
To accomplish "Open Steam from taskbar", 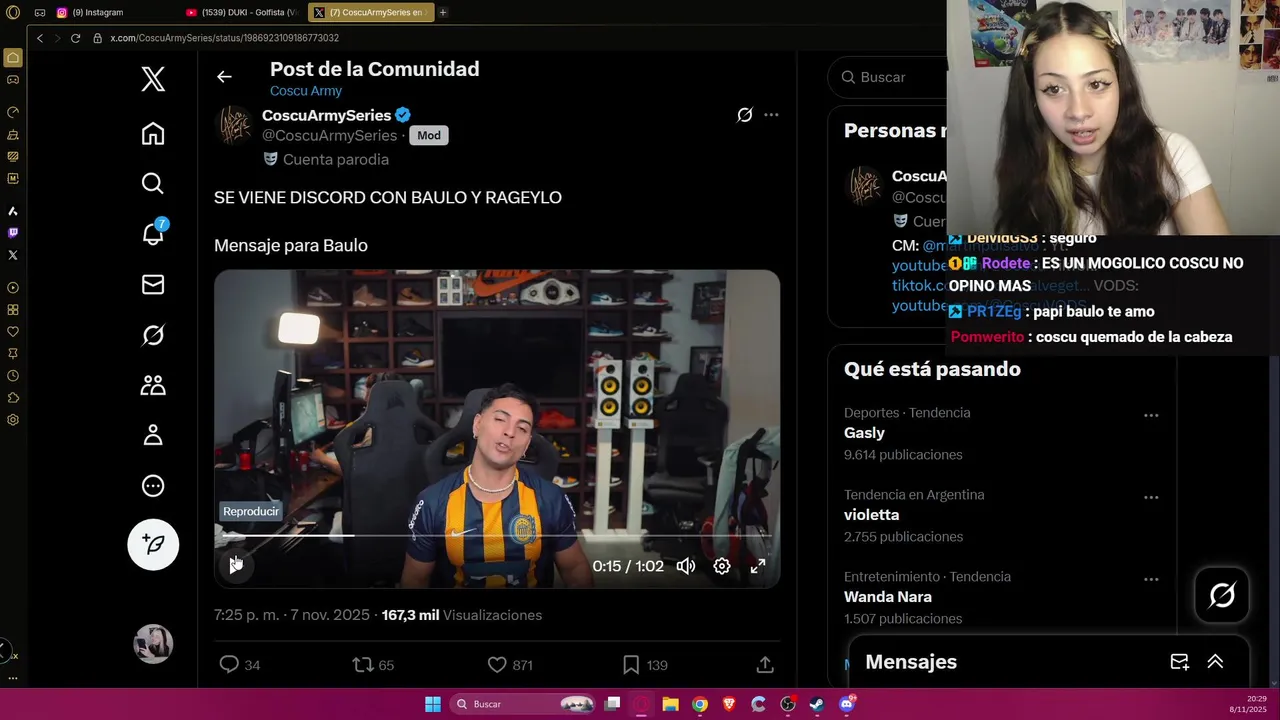I will pos(817,704).
